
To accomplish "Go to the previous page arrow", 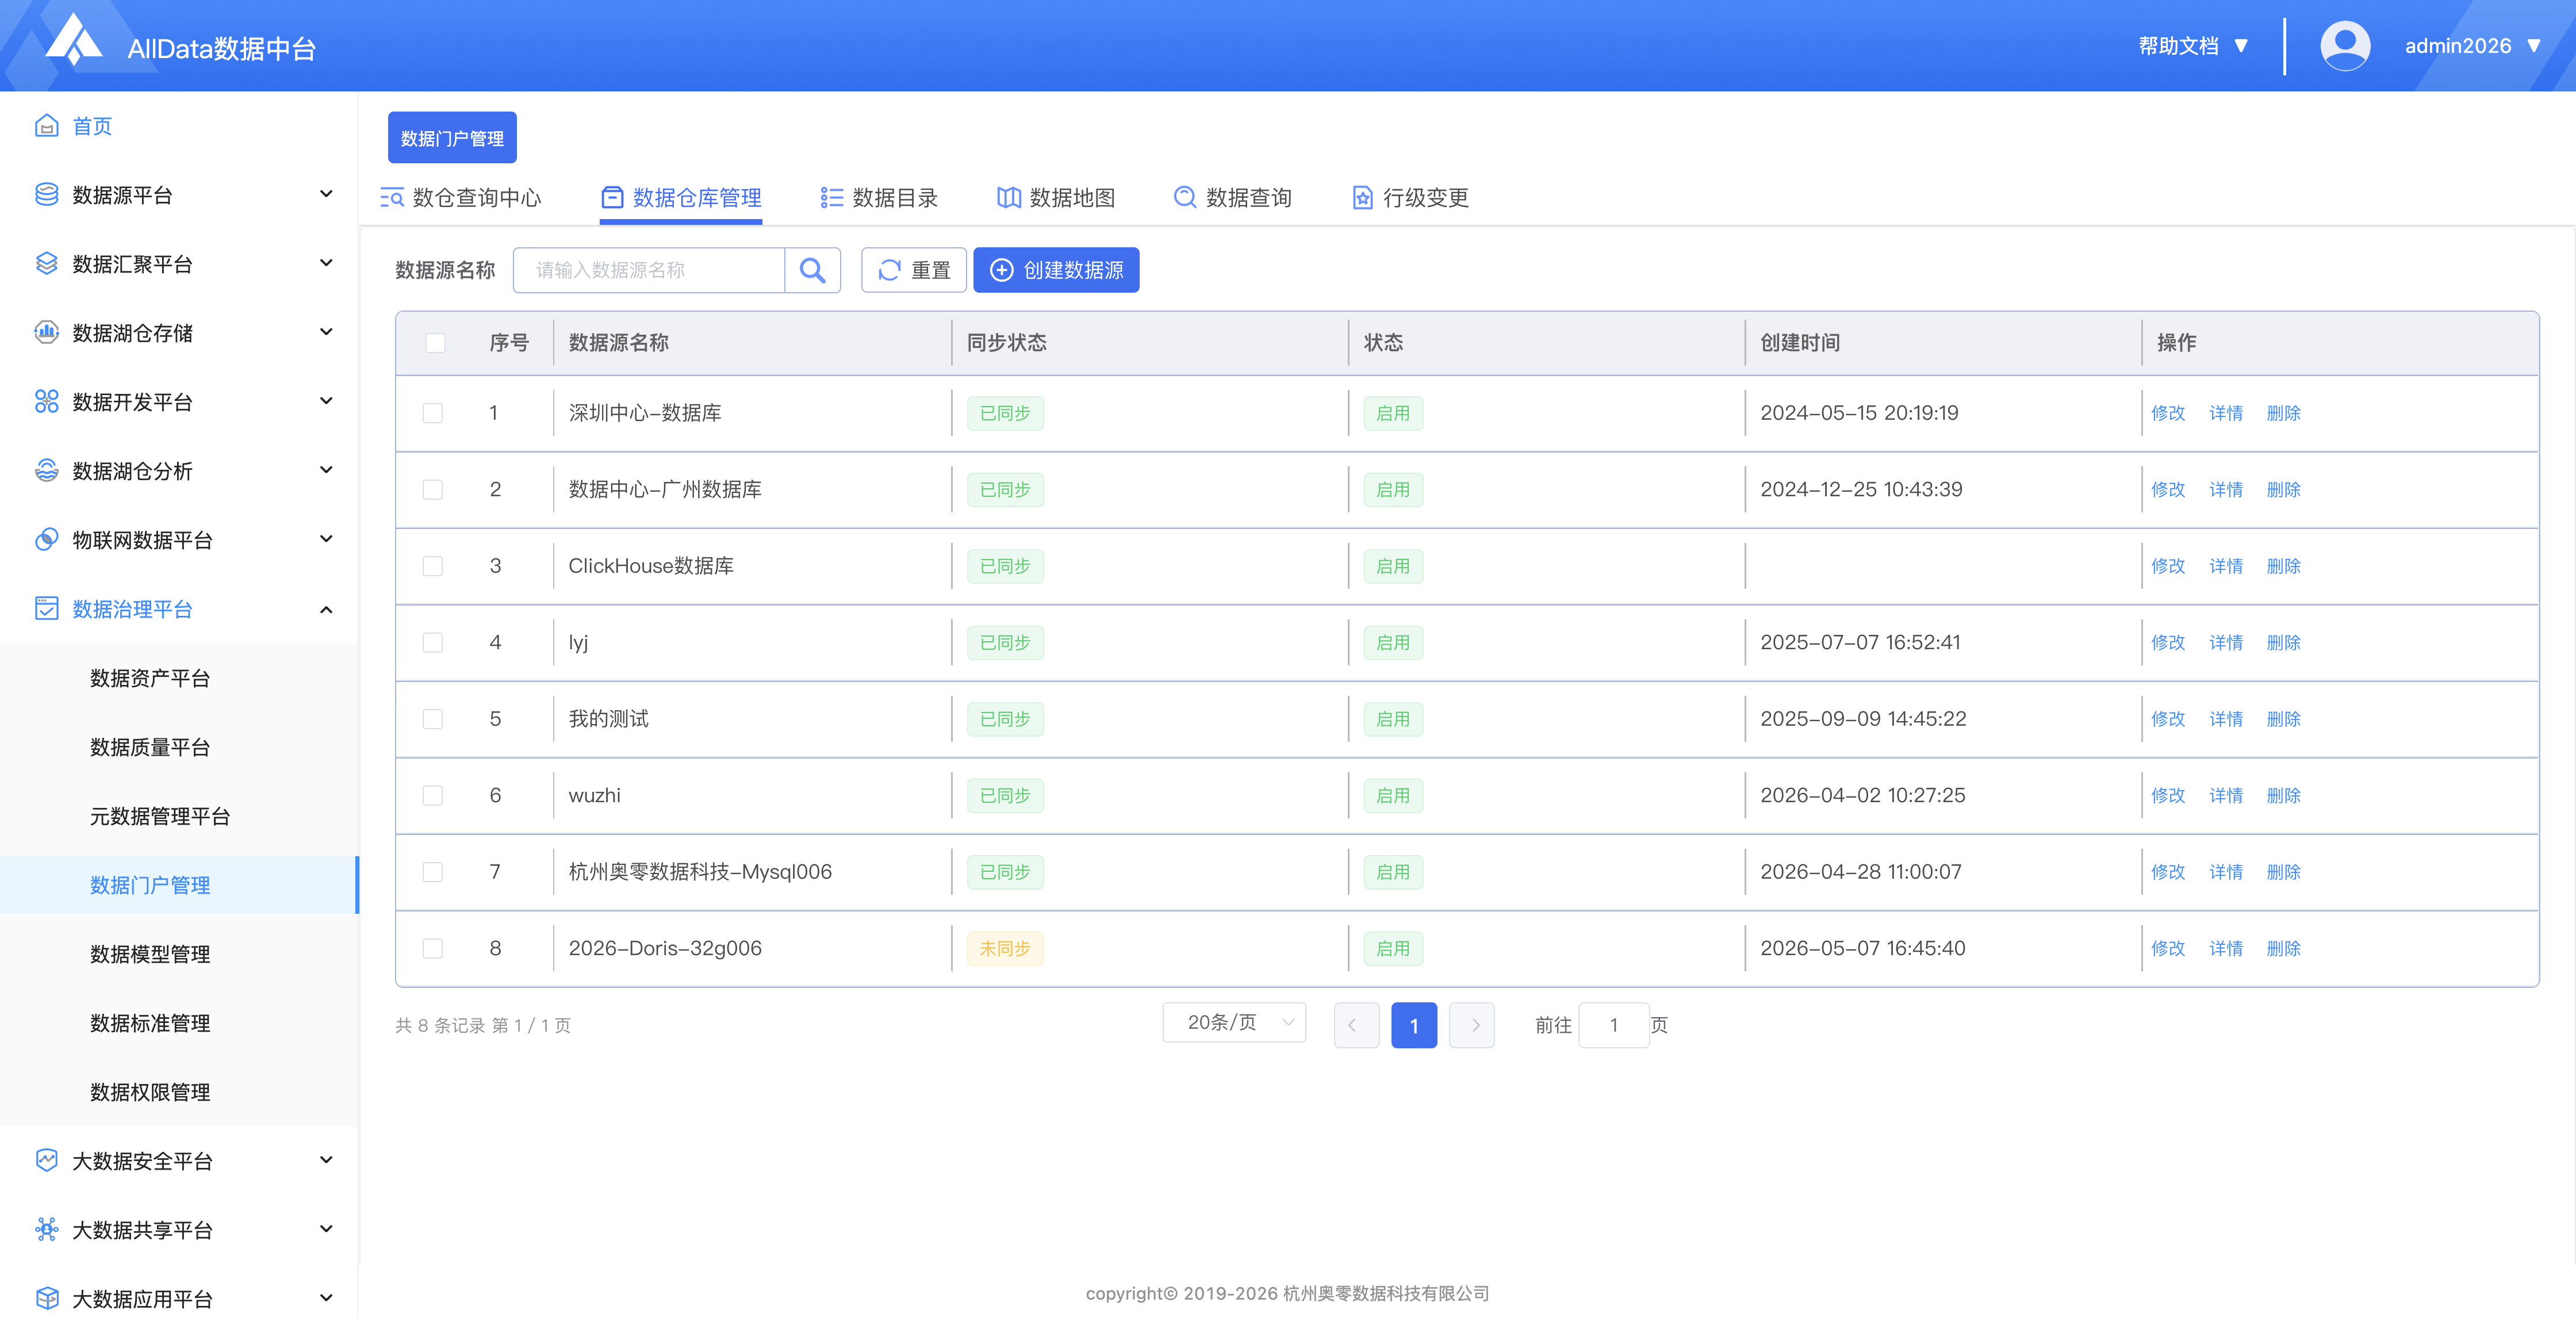I will [1356, 1025].
